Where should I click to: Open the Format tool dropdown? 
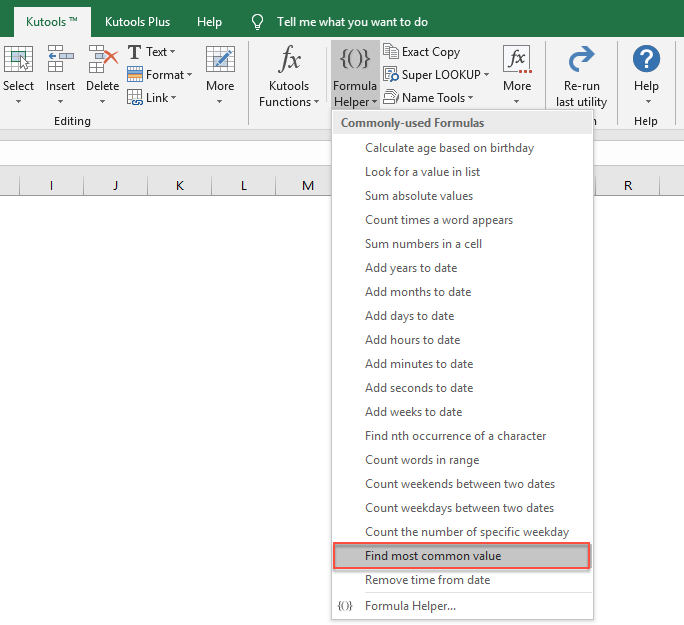tap(158, 74)
